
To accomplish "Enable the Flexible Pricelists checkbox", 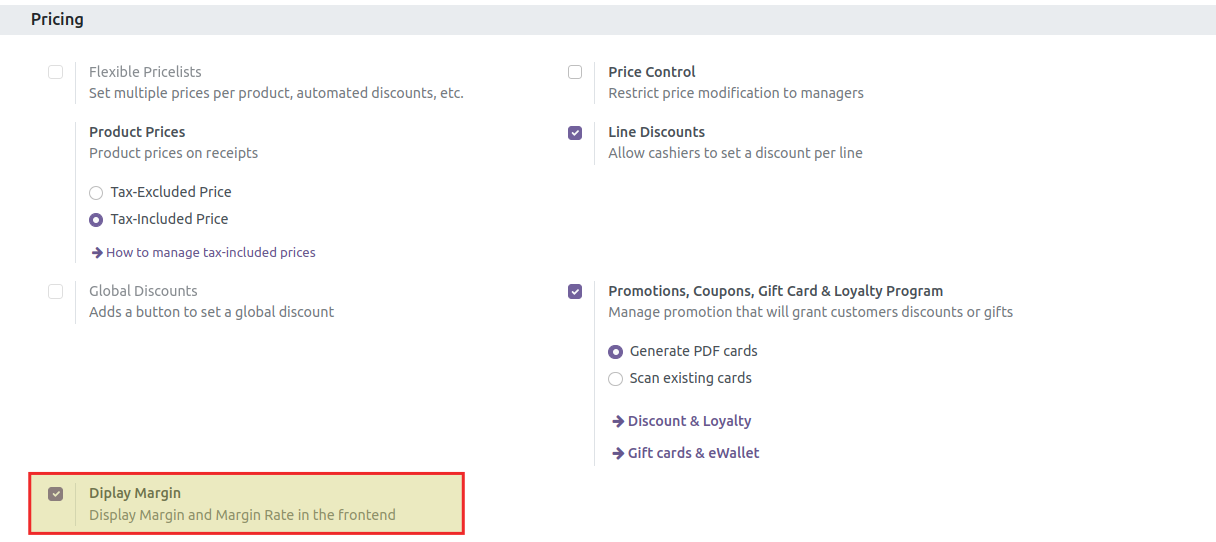I will click(56, 72).
